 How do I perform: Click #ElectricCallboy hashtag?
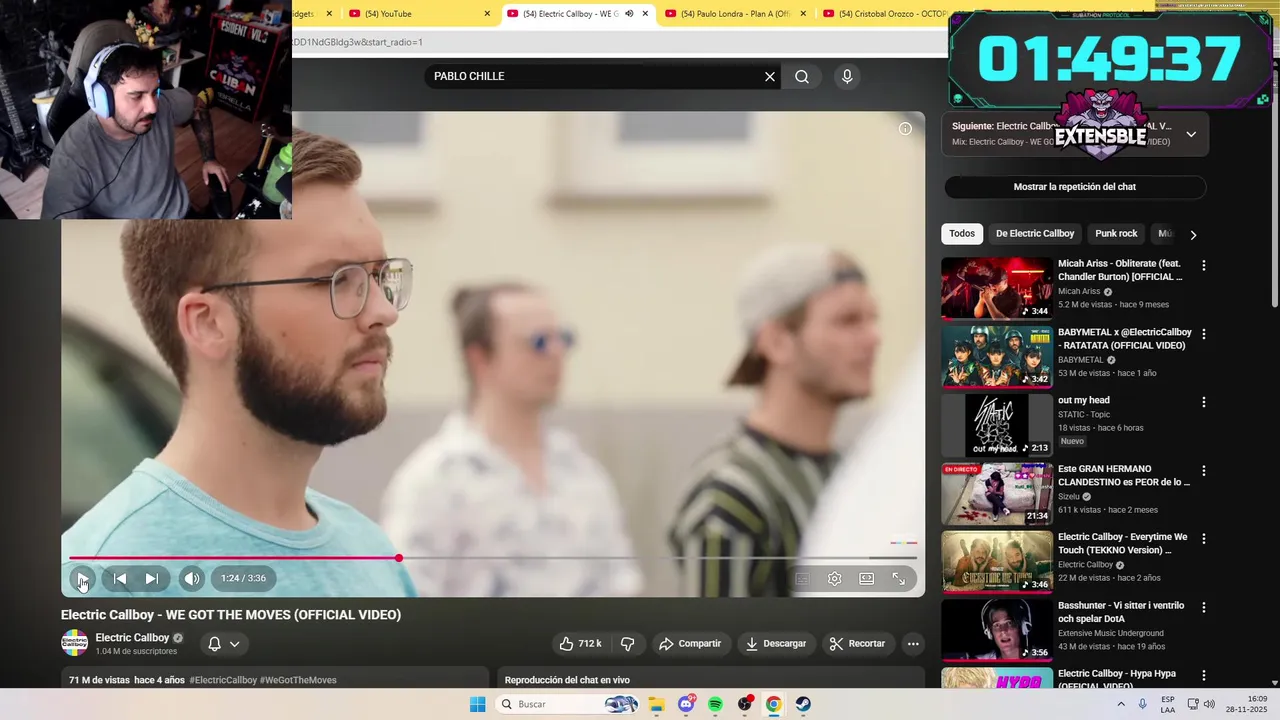pos(223,680)
